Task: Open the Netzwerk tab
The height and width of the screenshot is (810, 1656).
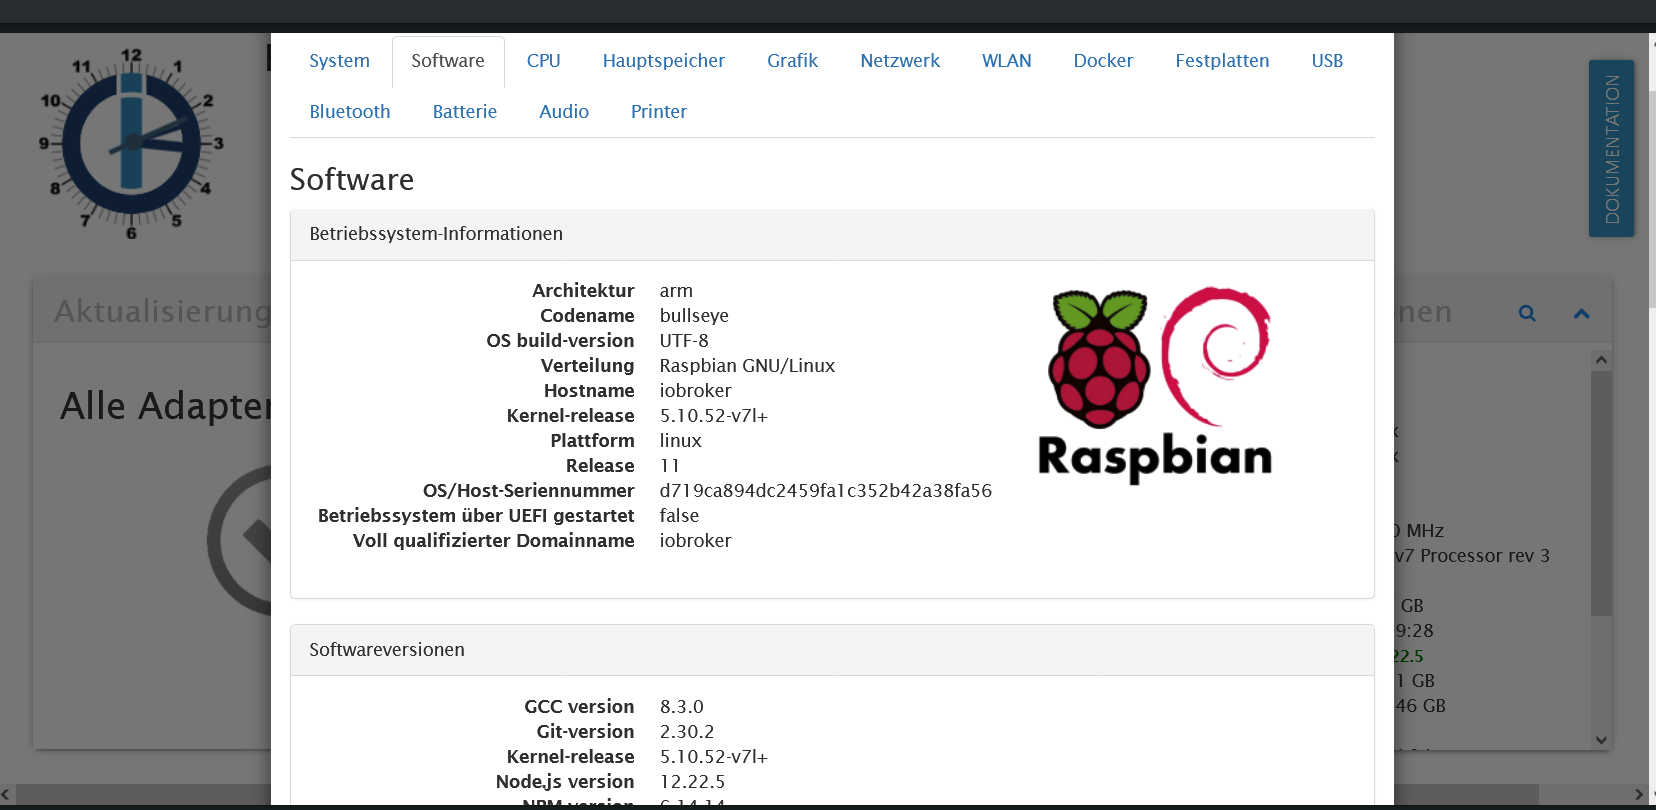Action: (899, 61)
